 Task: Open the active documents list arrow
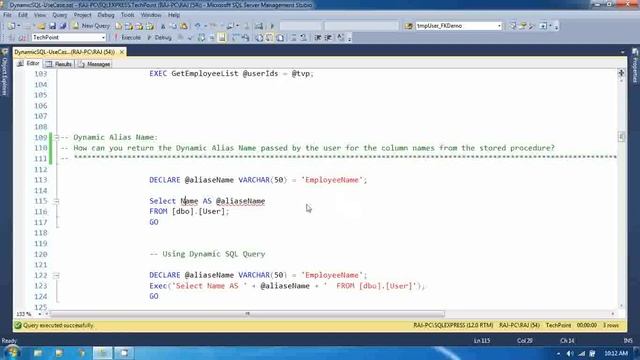[x=622, y=52]
